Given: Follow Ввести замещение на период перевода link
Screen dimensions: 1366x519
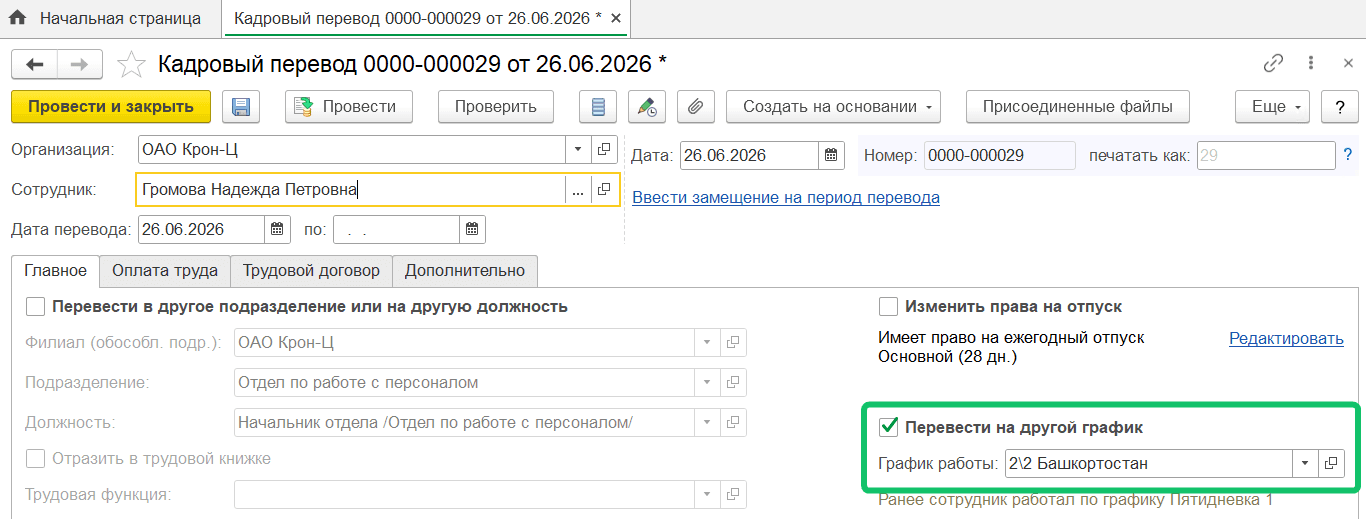Looking at the screenshot, I should (x=786, y=197).
